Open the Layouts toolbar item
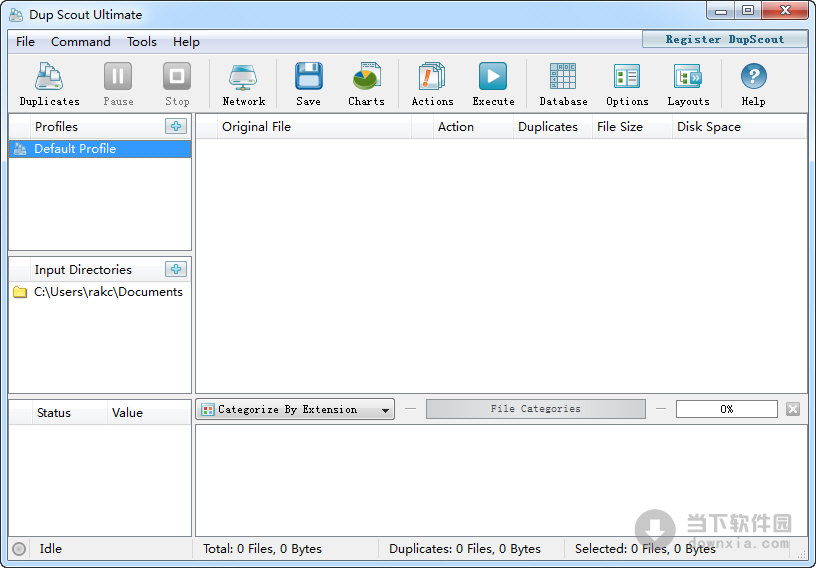The height and width of the screenshot is (568, 816). [x=688, y=84]
